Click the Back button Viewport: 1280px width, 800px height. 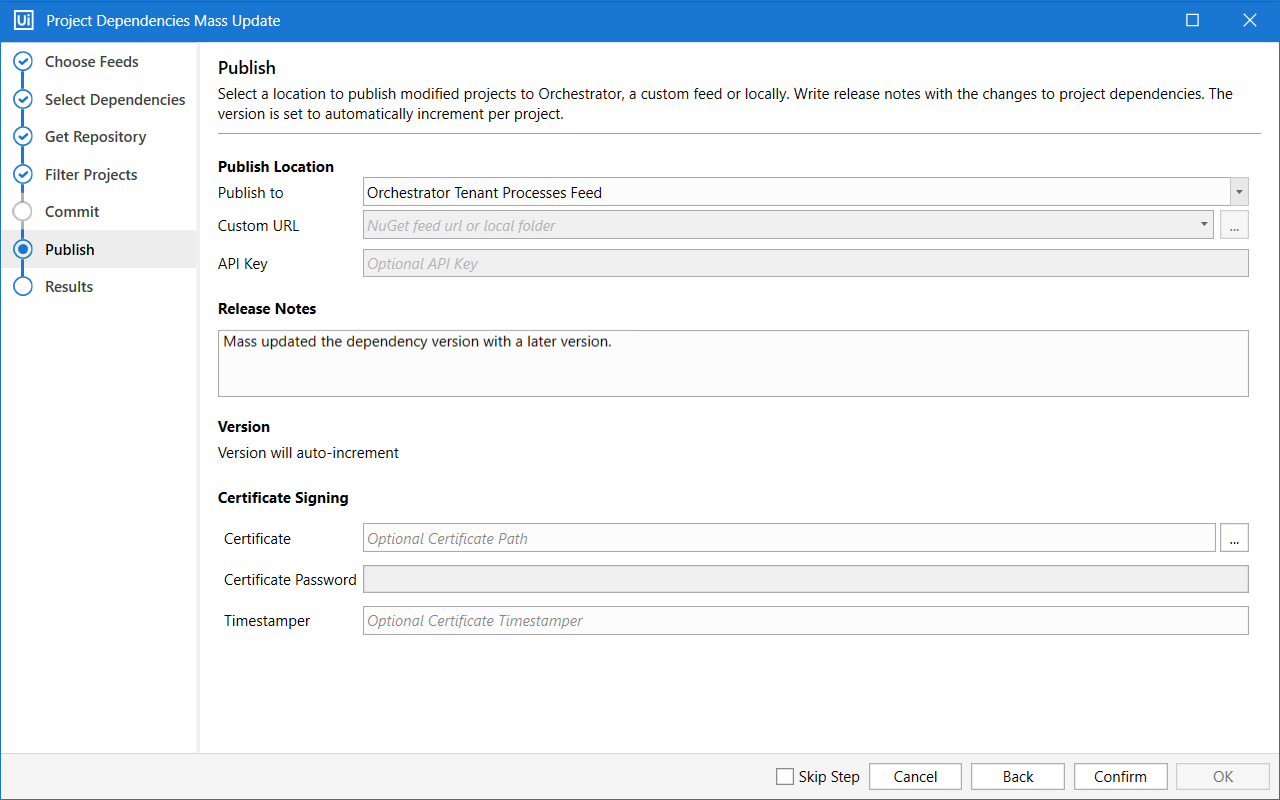[1018, 777]
